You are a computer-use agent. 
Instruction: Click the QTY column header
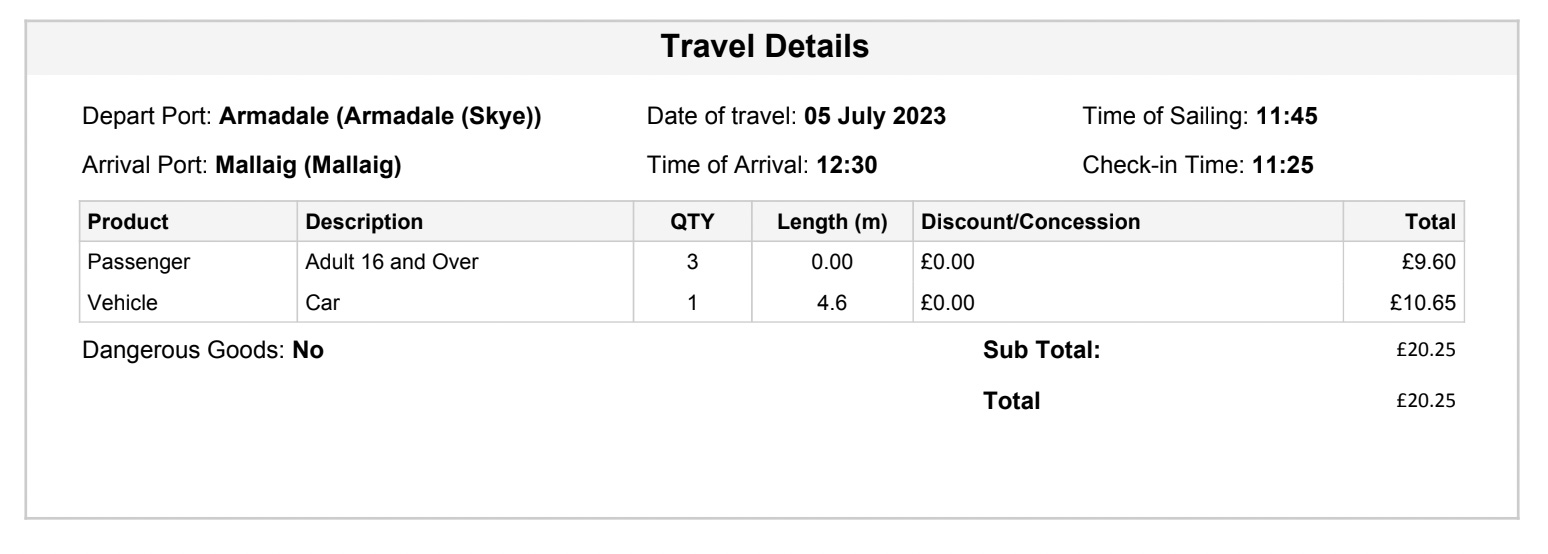pyautogui.click(x=692, y=222)
